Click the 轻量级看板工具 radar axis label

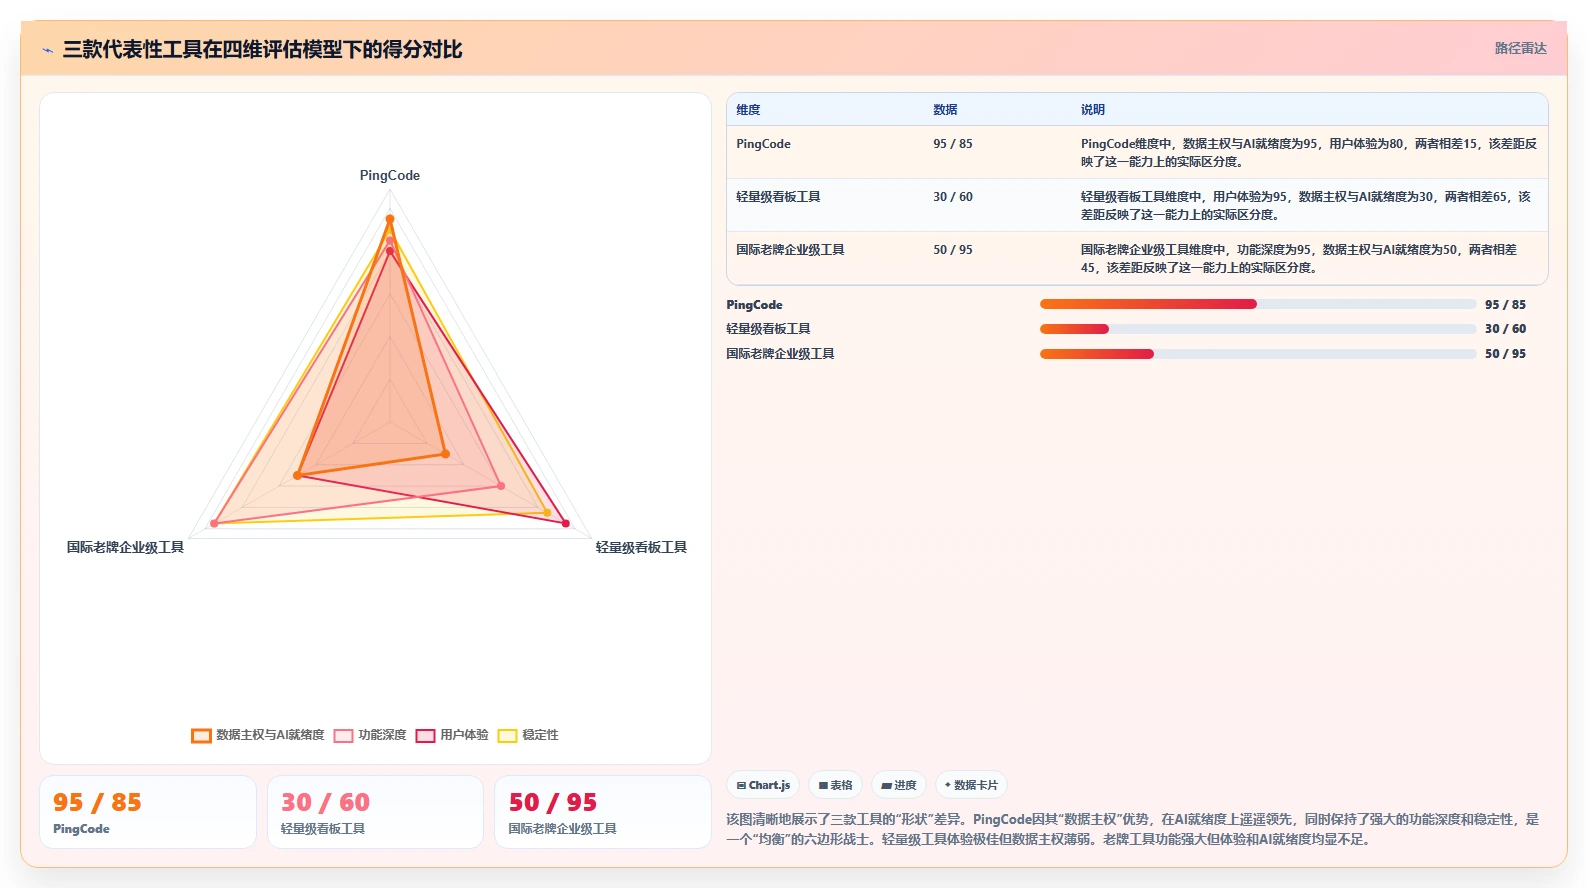click(x=641, y=547)
